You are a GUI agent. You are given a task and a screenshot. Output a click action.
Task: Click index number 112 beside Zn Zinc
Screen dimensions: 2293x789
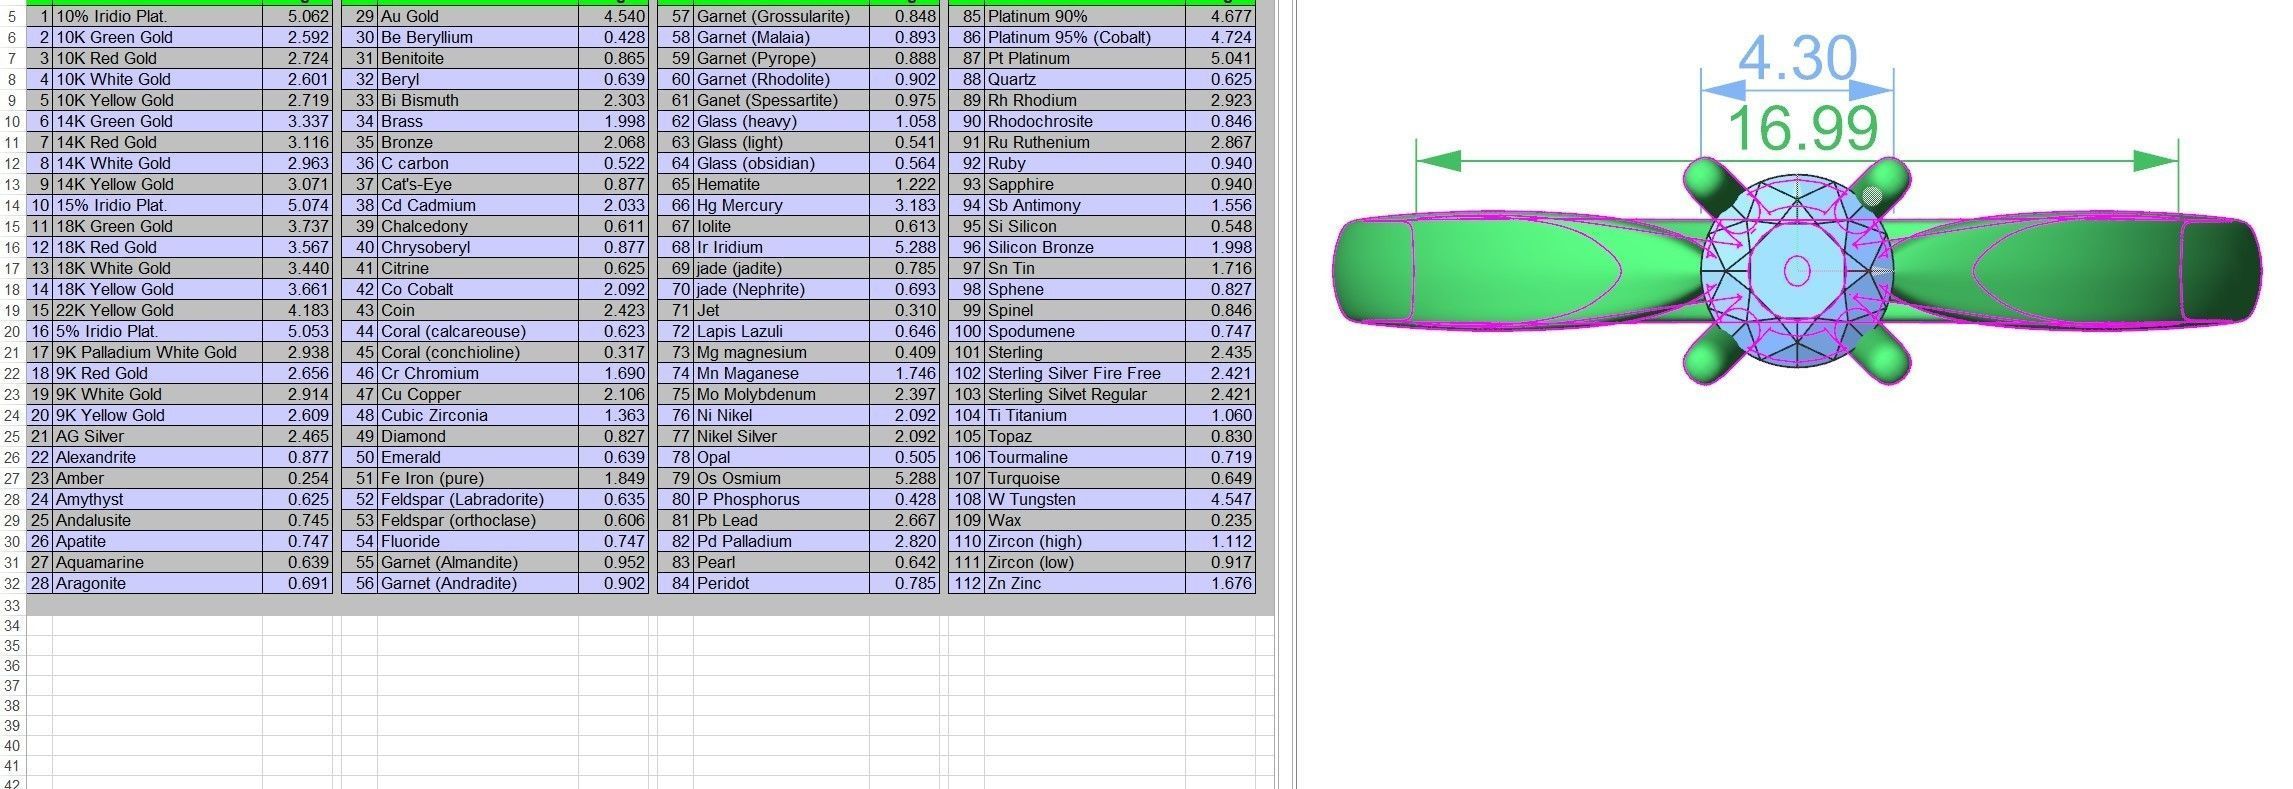[x=967, y=583]
